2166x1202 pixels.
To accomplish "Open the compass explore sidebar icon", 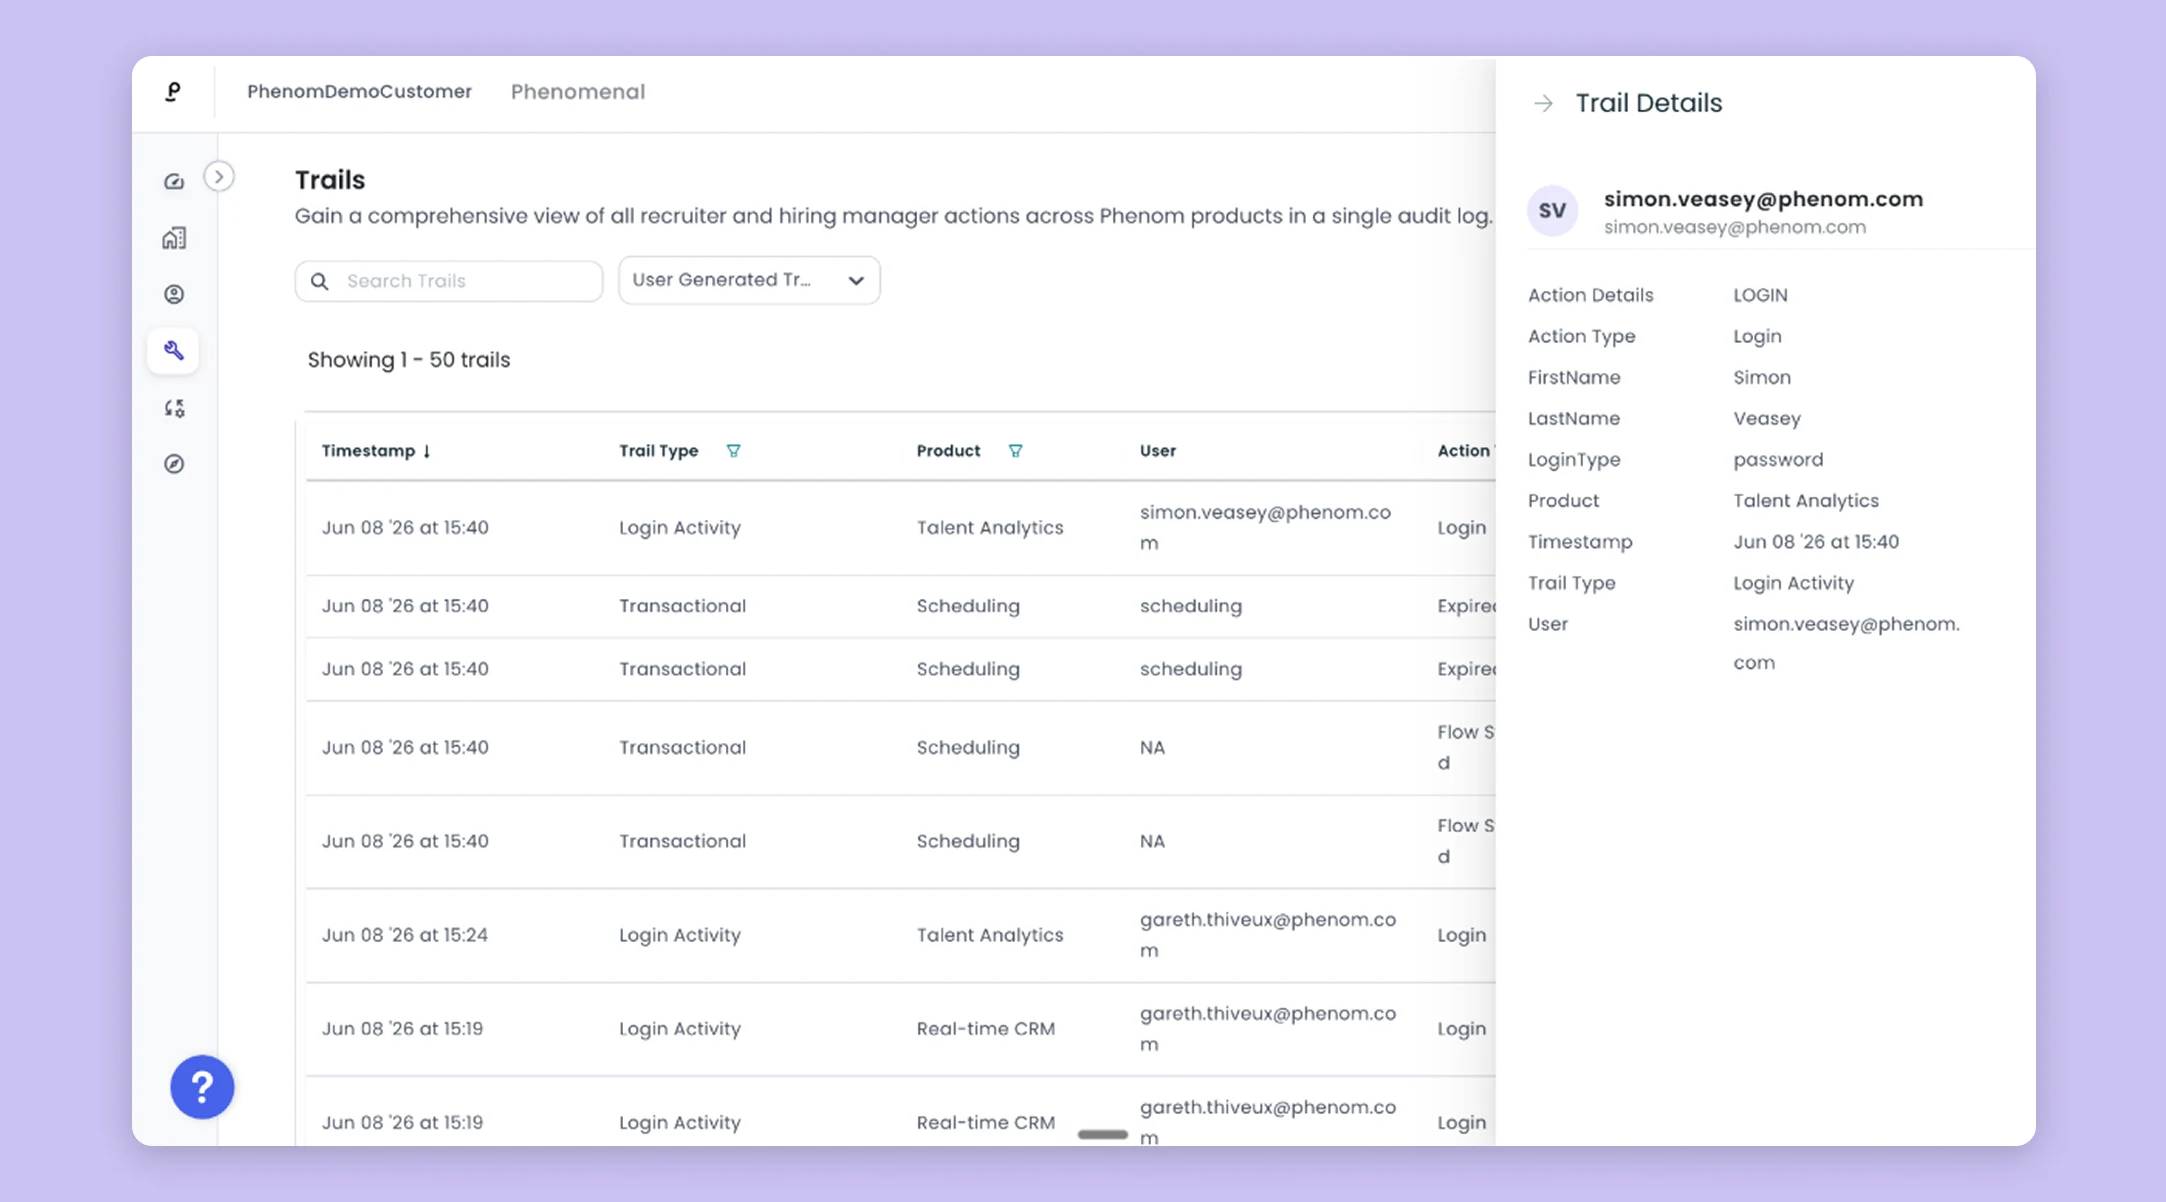I will pos(174,464).
